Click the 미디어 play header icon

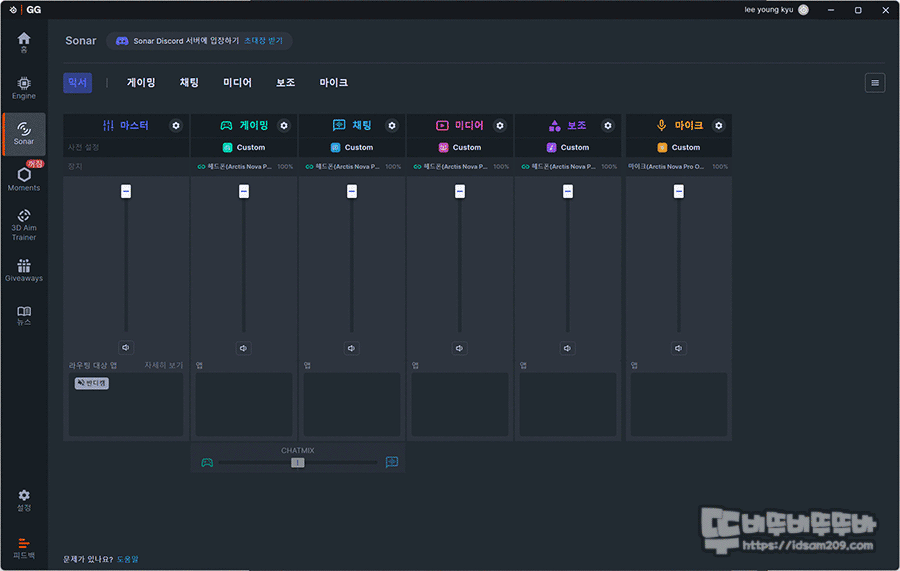click(442, 125)
